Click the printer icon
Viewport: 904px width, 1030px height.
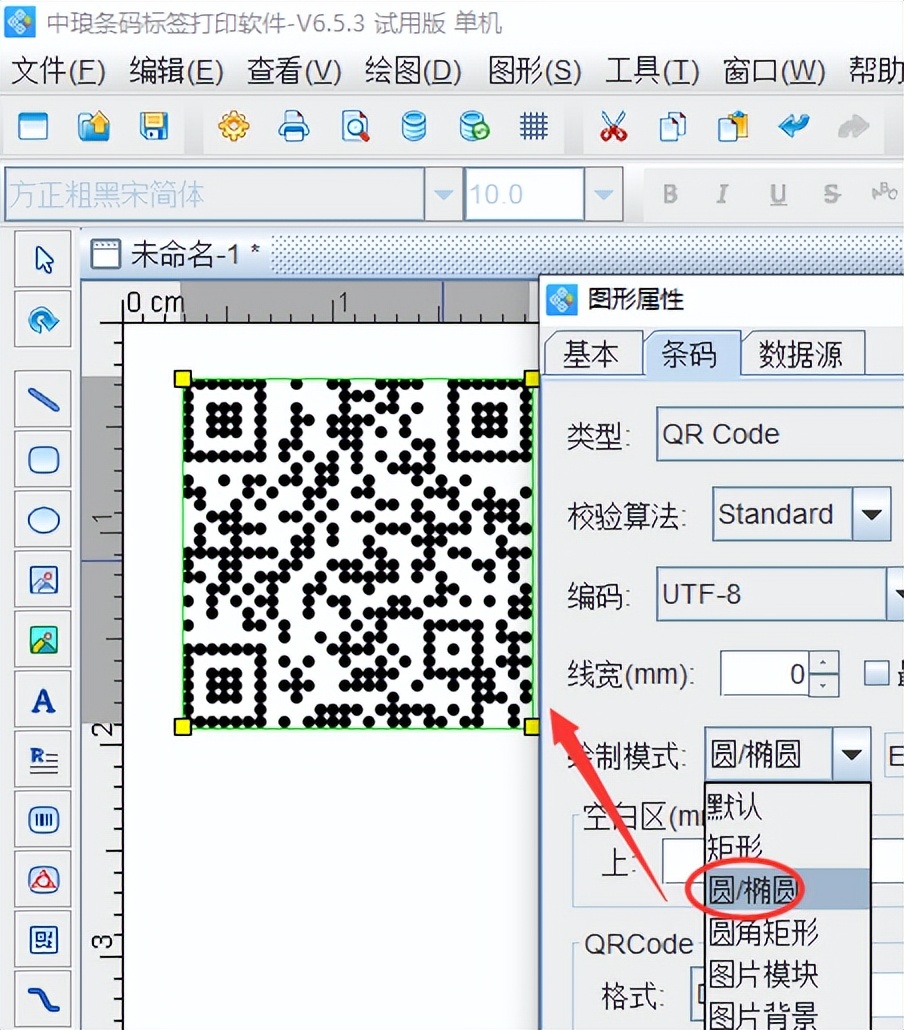pyautogui.click(x=294, y=126)
